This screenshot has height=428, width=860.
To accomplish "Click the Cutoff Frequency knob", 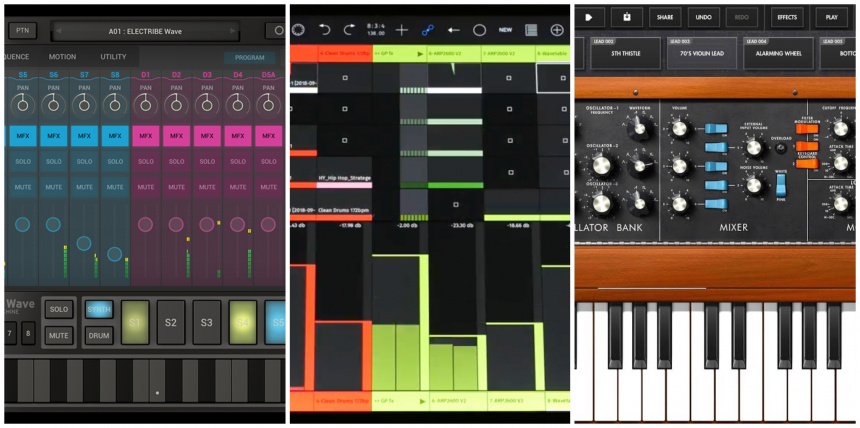I will point(841,129).
